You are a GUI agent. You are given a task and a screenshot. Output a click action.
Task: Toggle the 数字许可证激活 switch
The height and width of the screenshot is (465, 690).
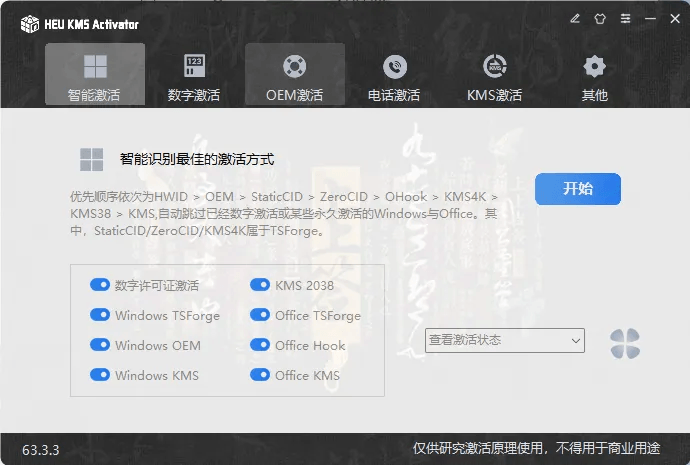[100, 285]
